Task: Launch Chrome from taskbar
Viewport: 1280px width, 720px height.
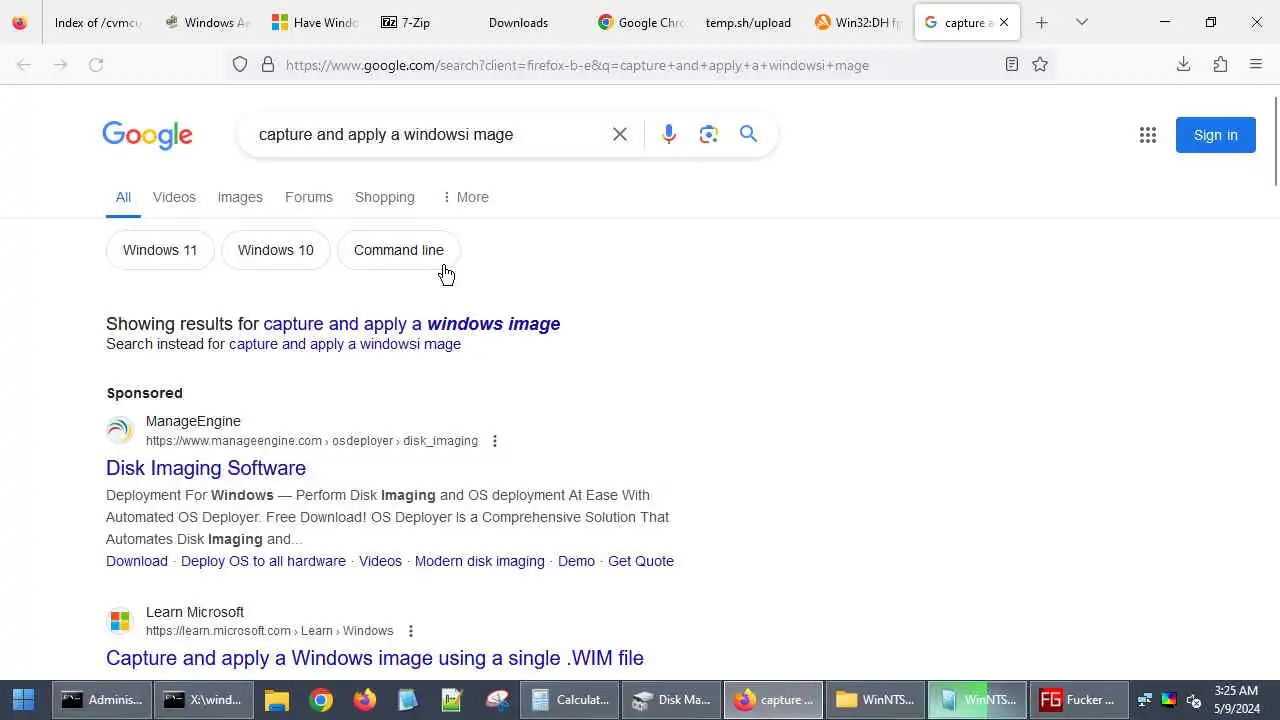Action: [x=321, y=700]
